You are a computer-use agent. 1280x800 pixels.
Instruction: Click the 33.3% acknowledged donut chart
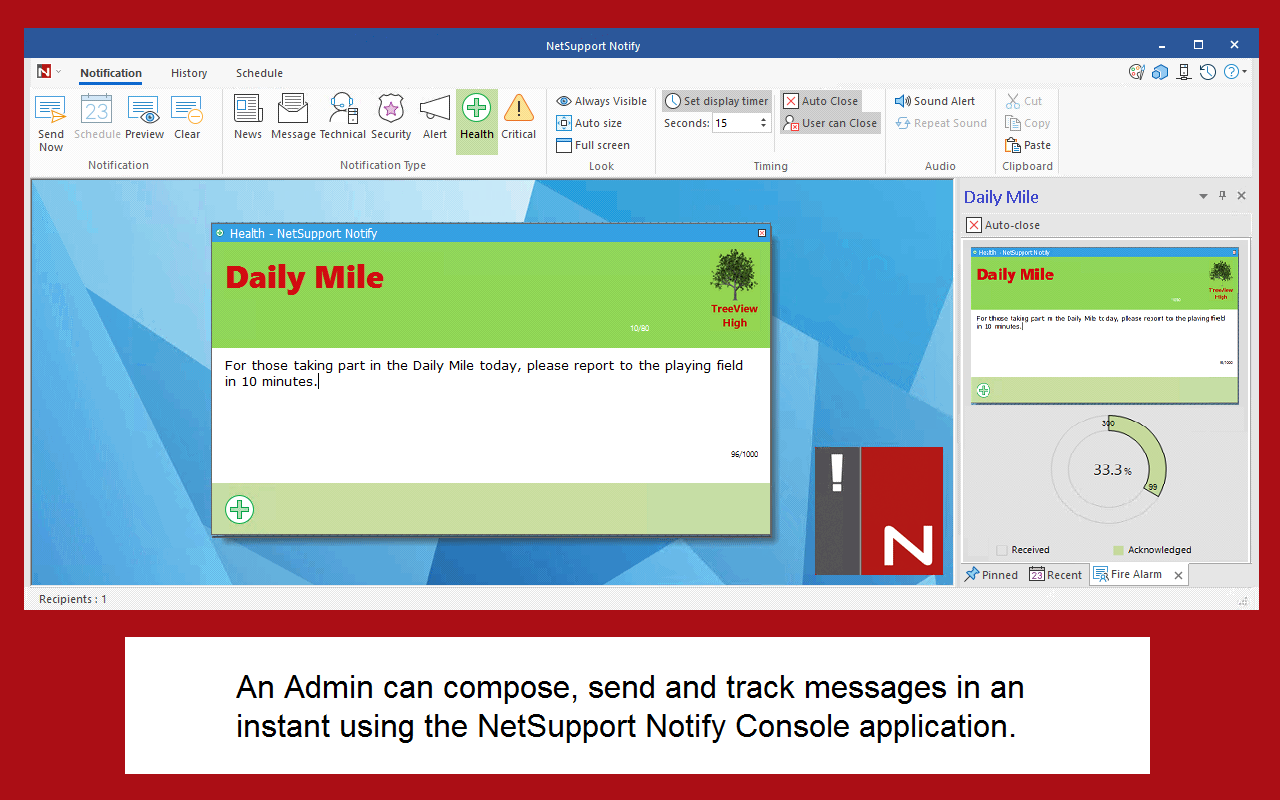pos(1108,470)
